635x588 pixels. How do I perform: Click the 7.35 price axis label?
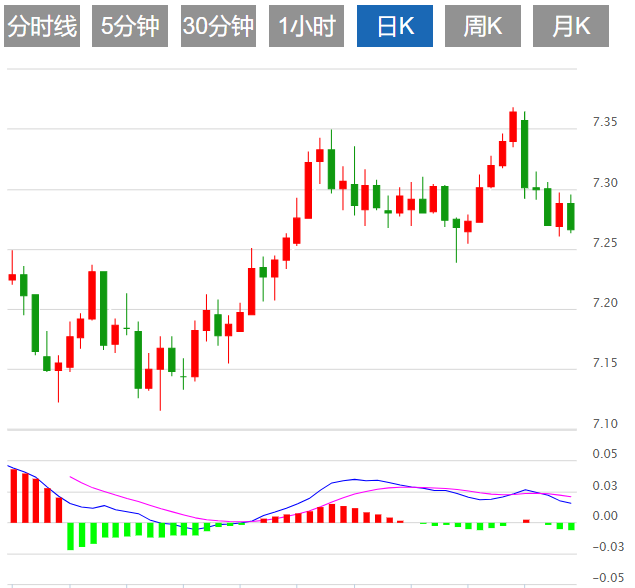(x=605, y=122)
